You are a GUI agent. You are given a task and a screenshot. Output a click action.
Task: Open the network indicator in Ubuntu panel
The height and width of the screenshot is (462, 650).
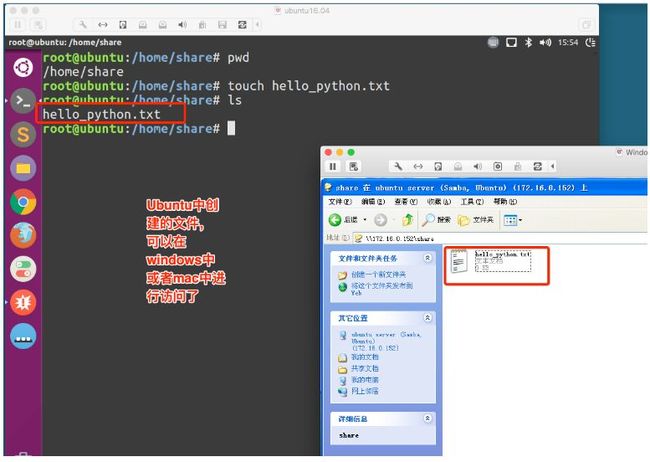pyautogui.click(x=511, y=42)
